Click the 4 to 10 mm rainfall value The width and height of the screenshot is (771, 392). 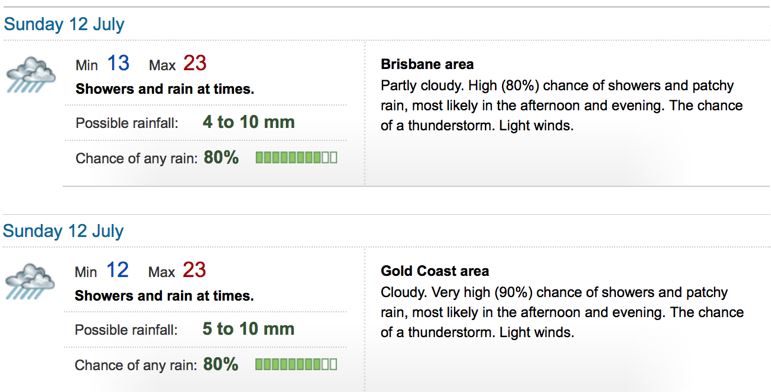[248, 122]
